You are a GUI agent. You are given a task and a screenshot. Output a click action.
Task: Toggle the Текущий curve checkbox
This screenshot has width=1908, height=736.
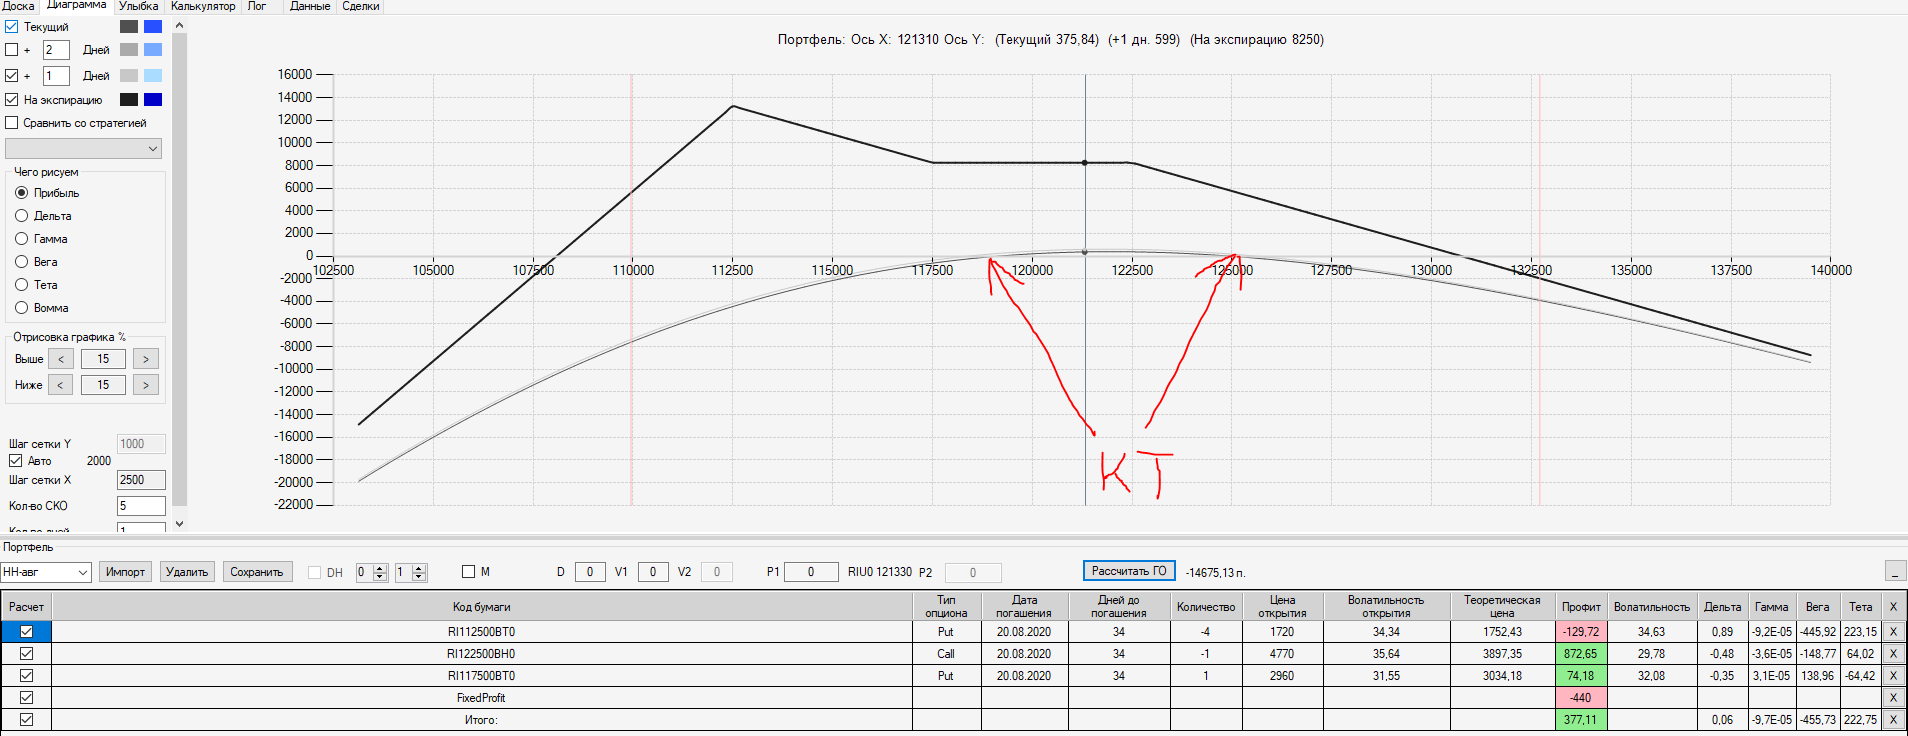[x=12, y=27]
